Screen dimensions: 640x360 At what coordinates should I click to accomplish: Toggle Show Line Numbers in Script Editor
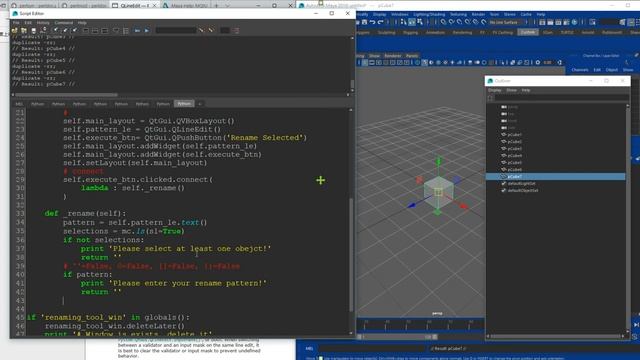(x=126, y=30)
